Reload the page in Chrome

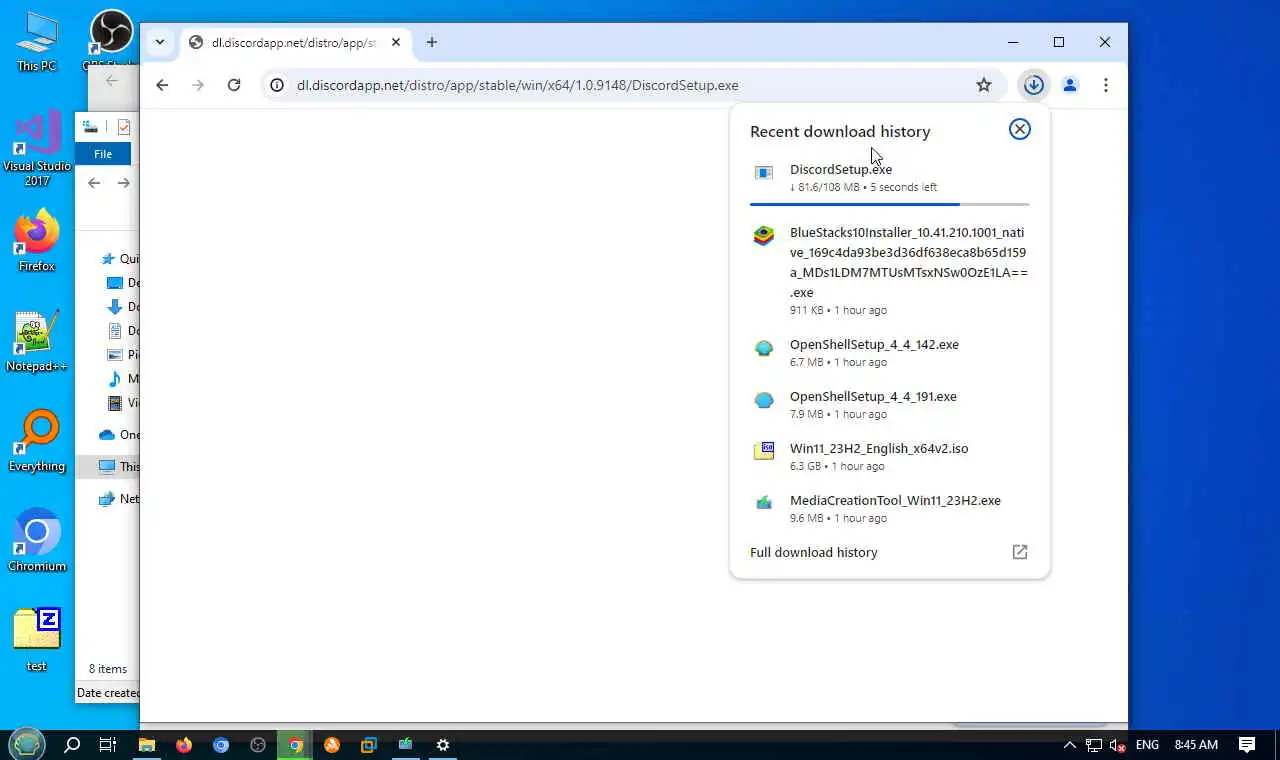[234, 85]
